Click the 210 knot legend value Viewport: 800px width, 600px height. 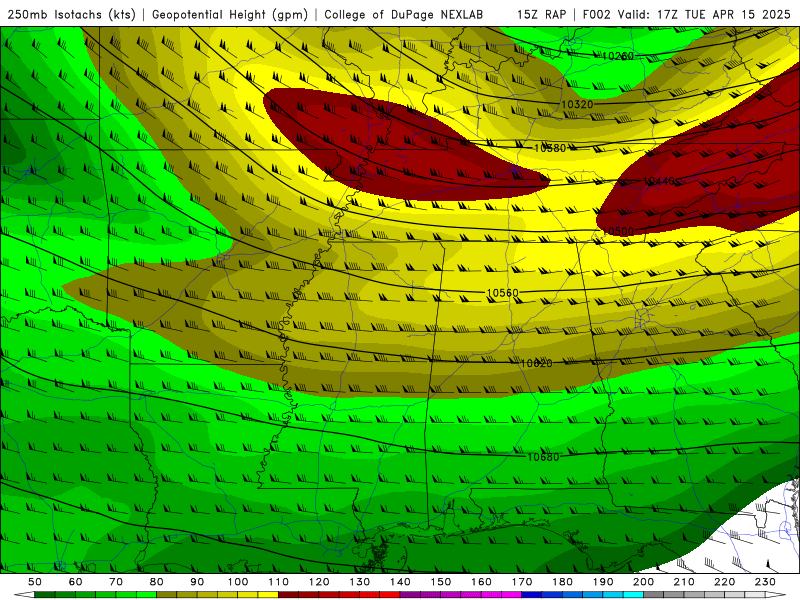[684, 582]
